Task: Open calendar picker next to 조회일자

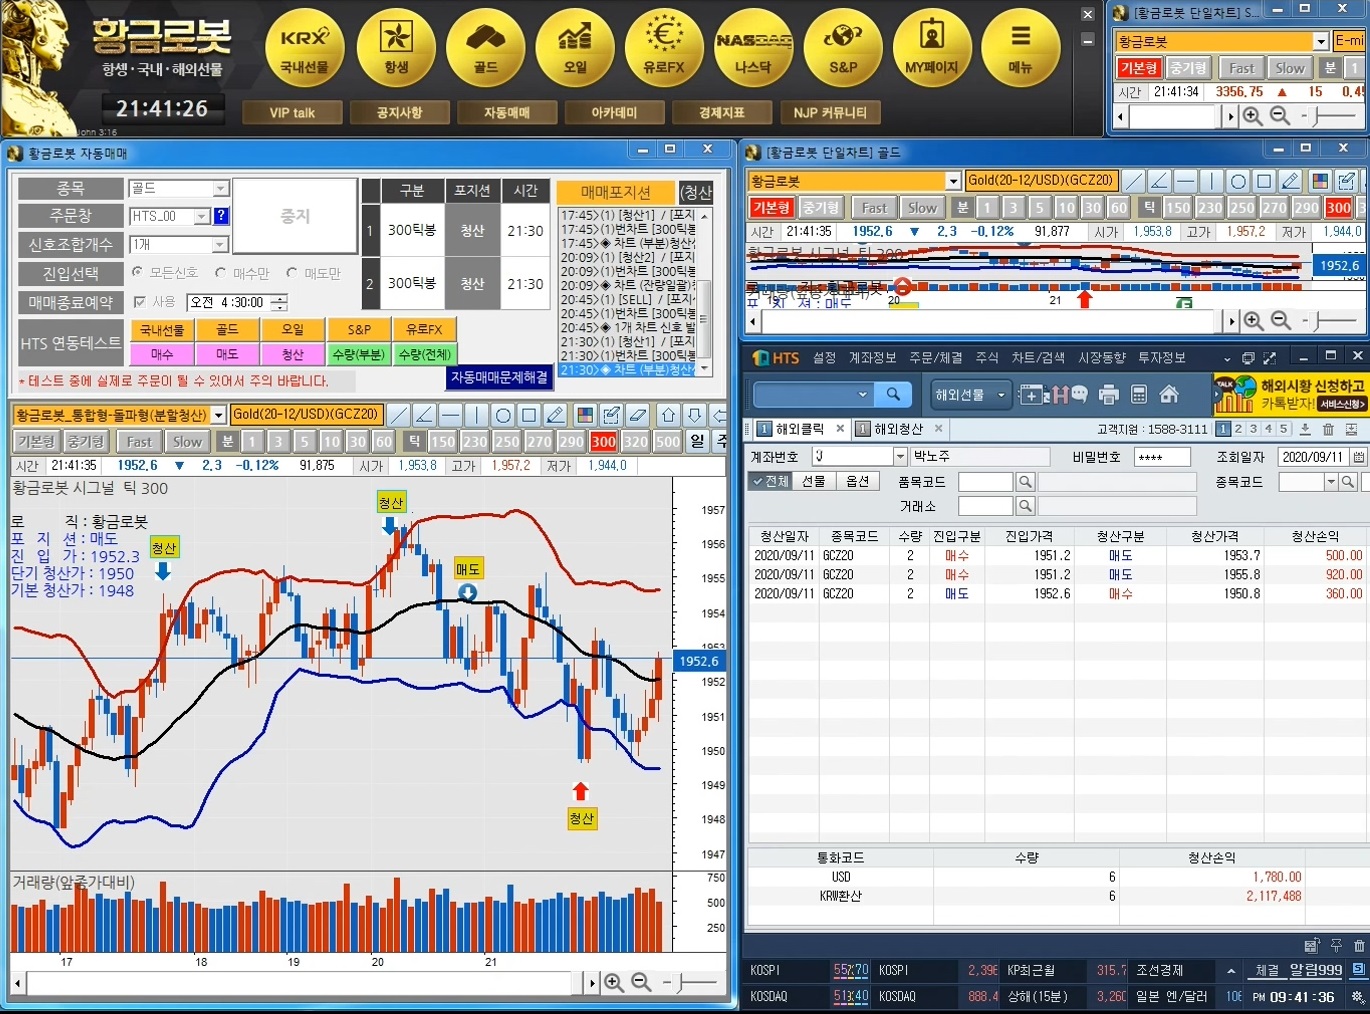Action: (1358, 457)
